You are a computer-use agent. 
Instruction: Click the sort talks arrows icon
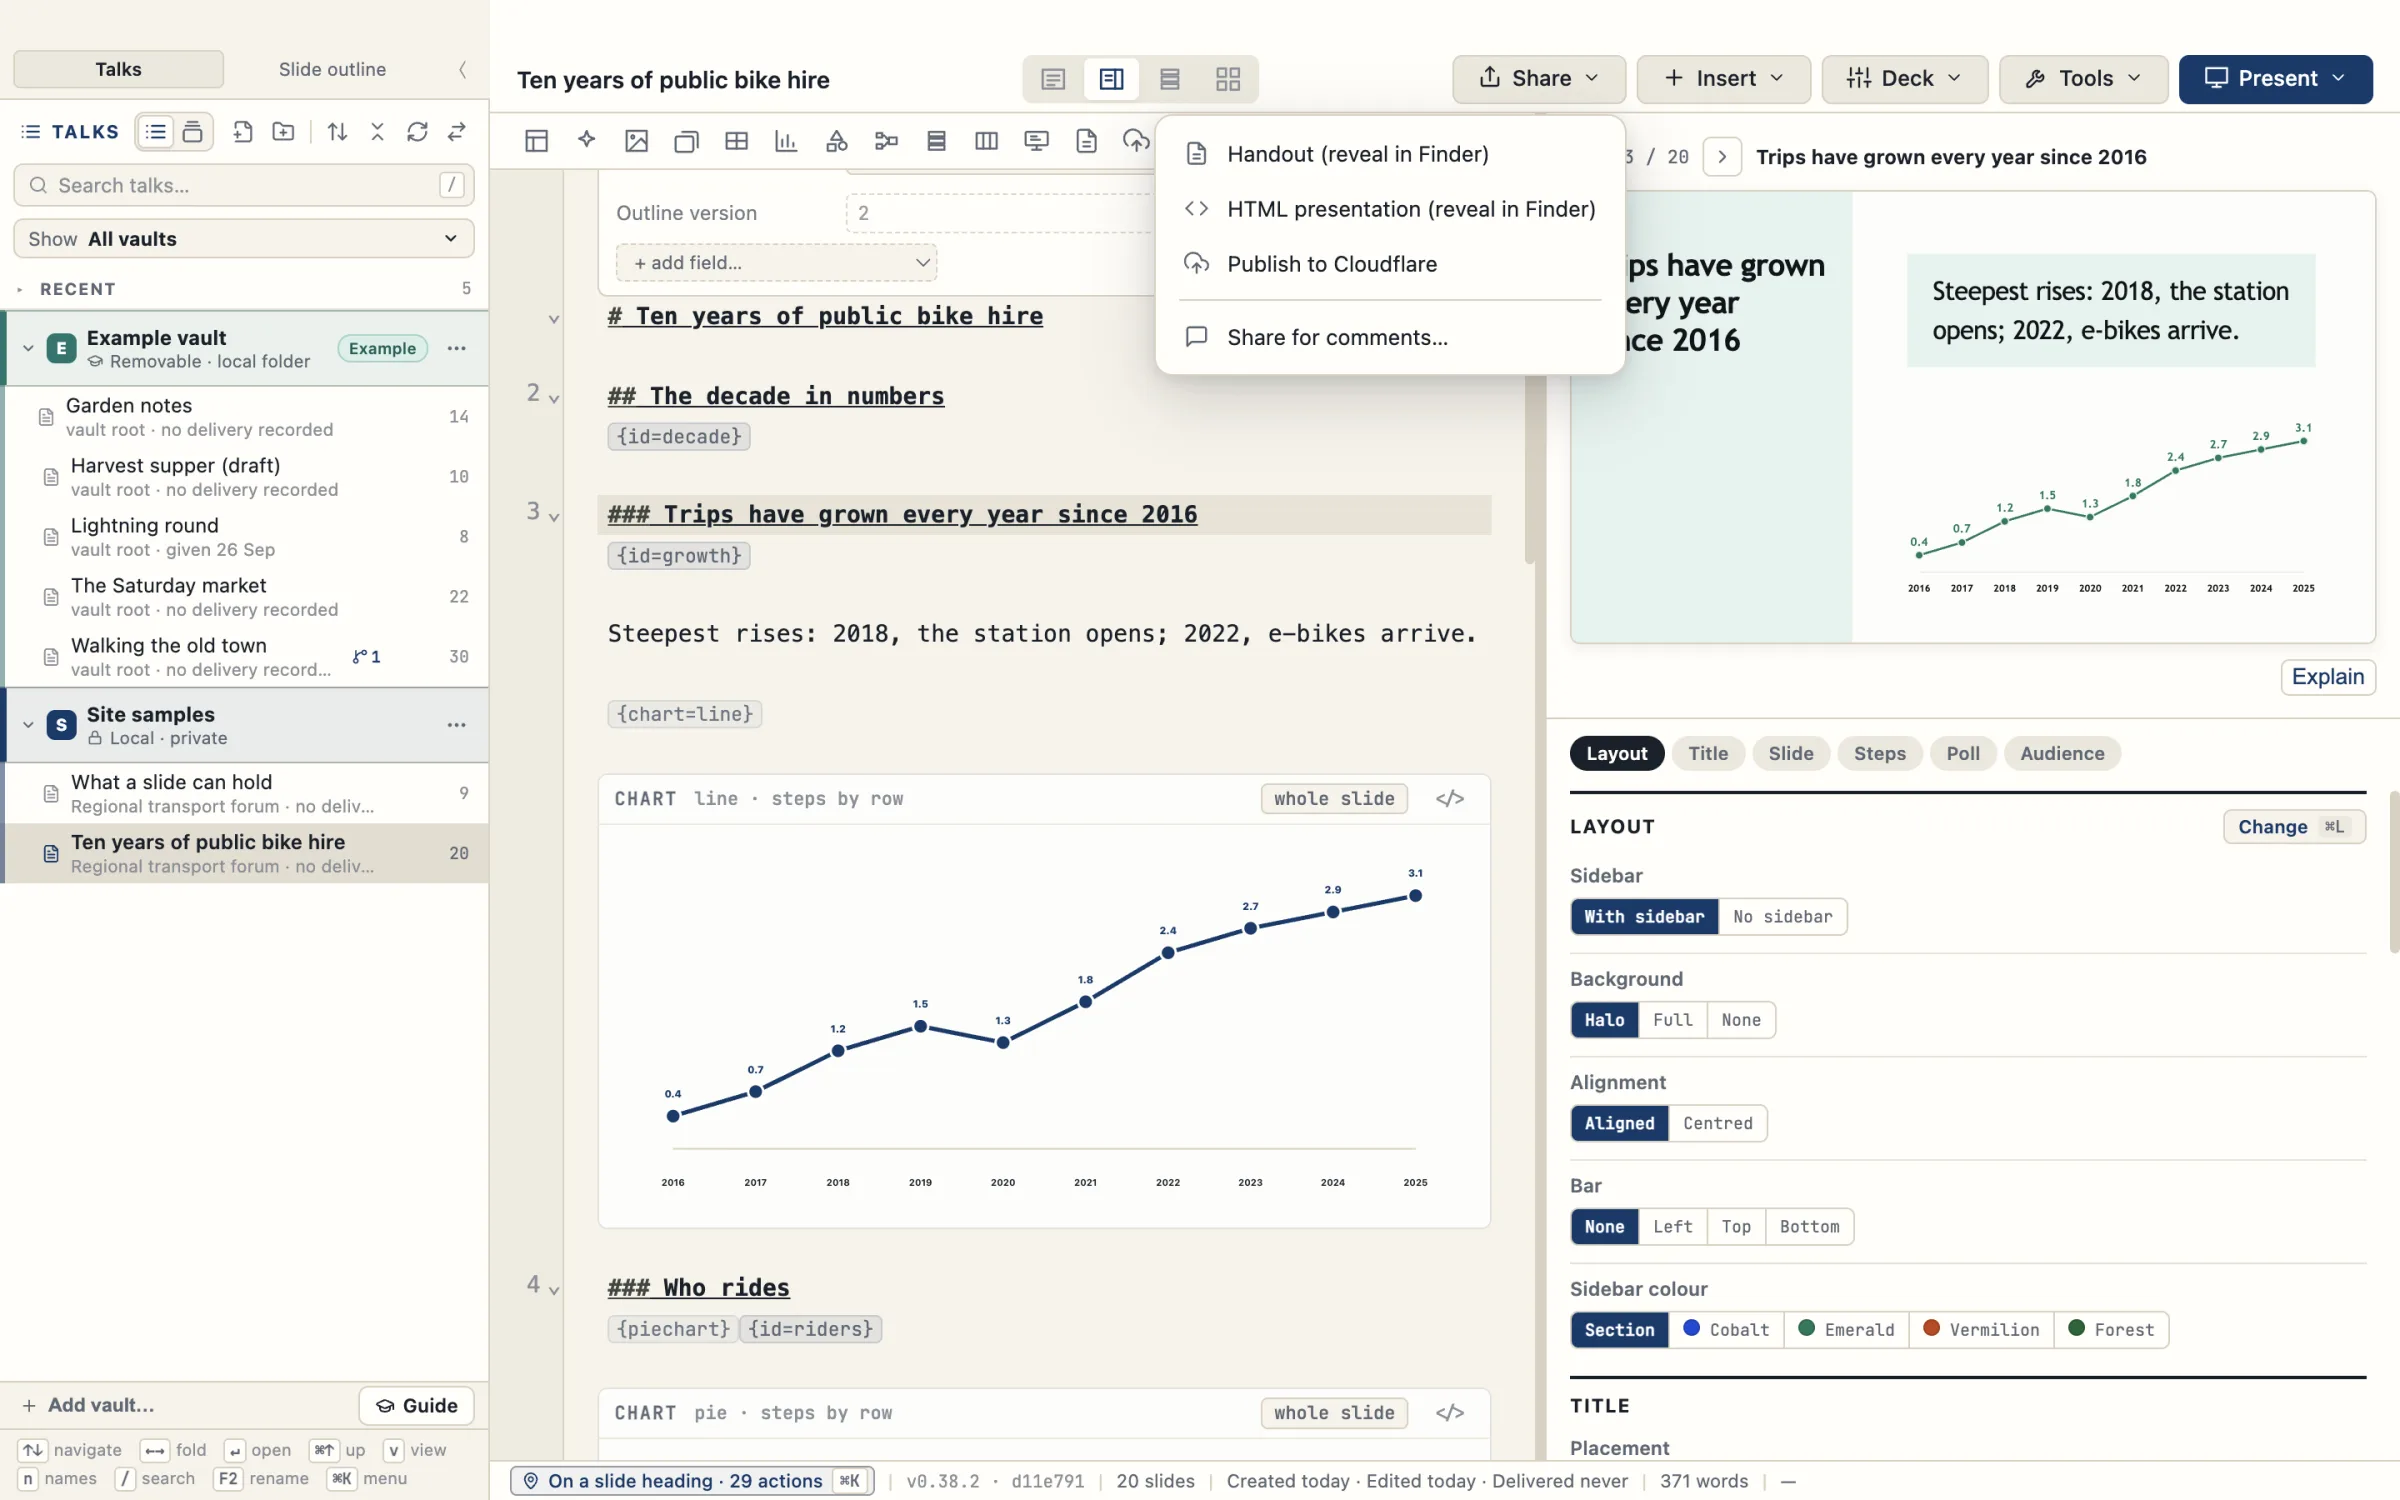[337, 132]
